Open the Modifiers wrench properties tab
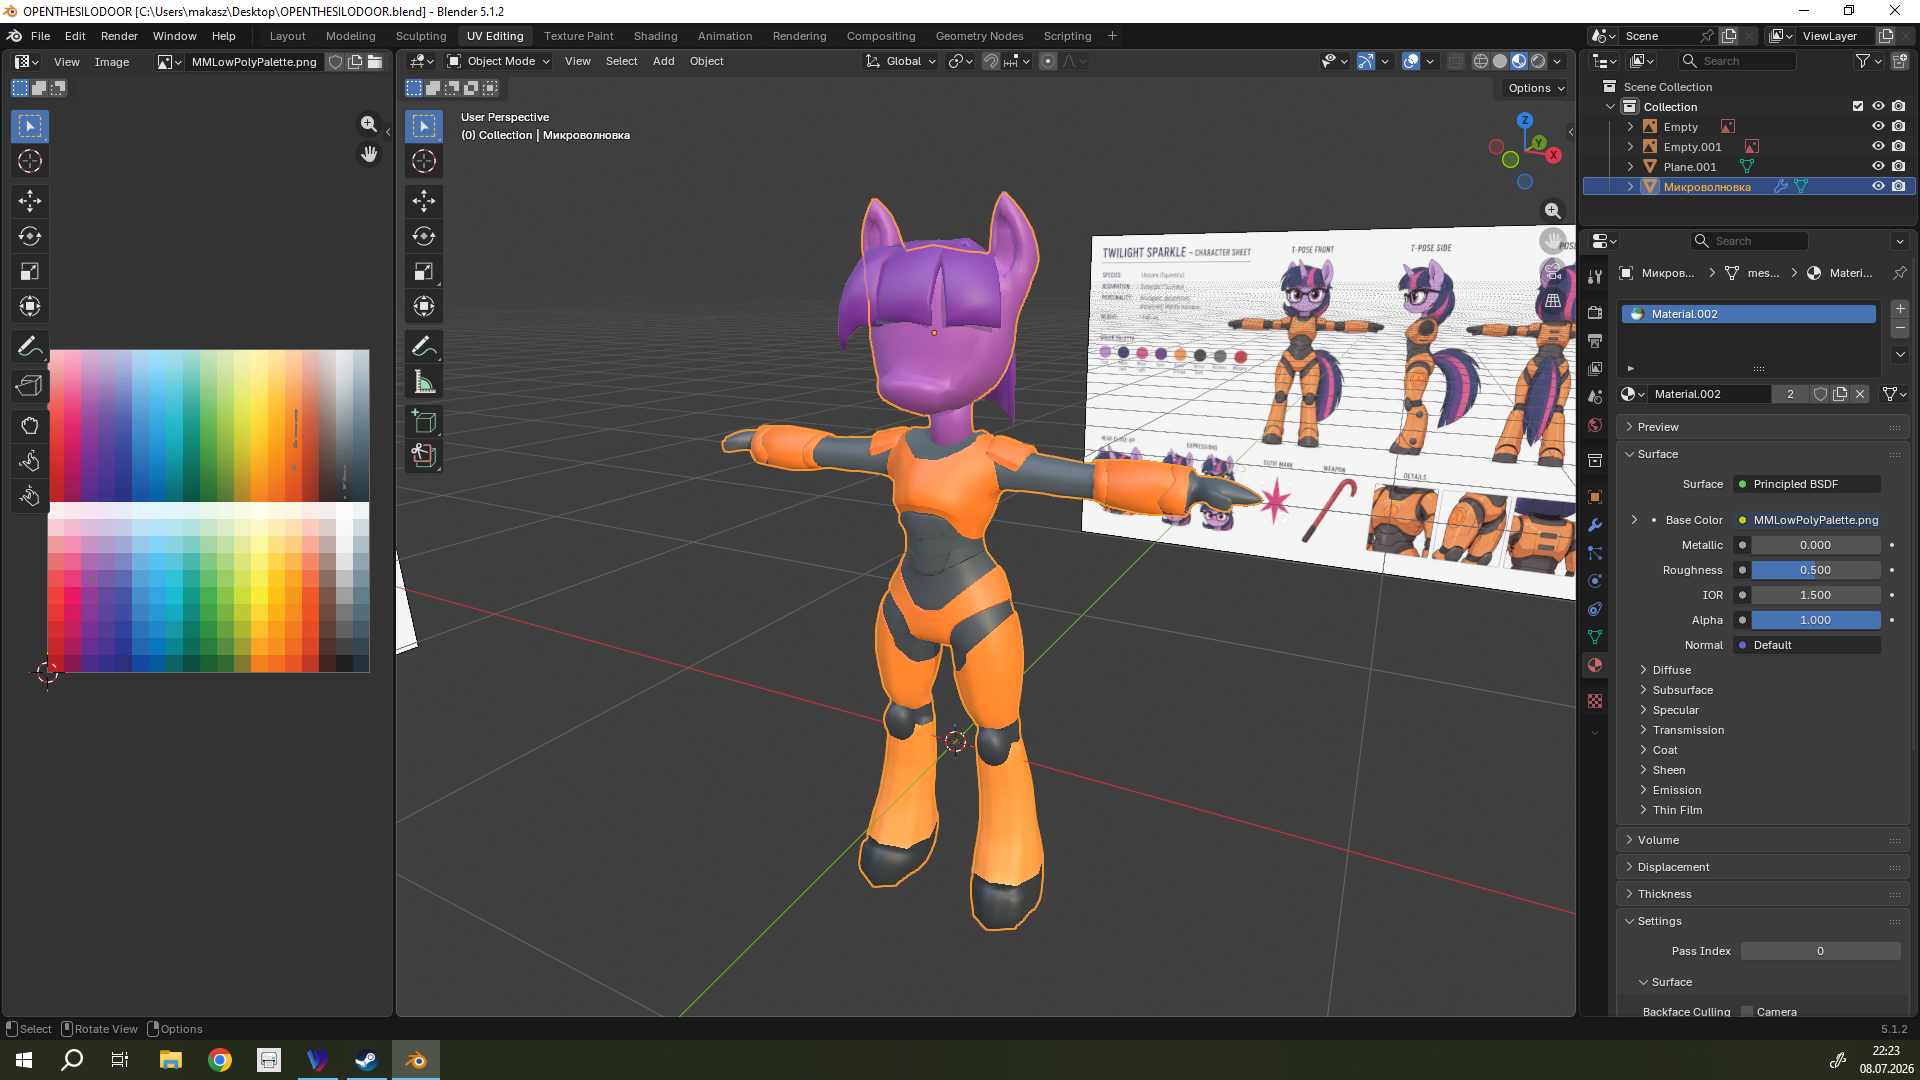 (1595, 525)
